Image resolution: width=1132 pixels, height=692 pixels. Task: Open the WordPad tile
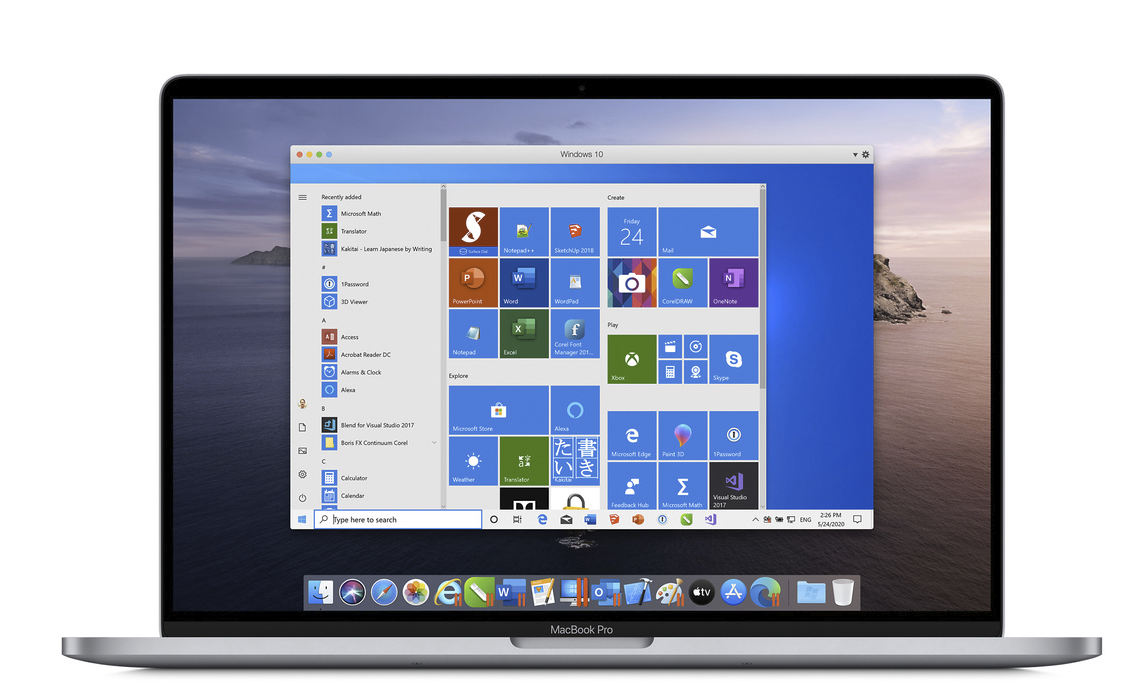tap(575, 283)
